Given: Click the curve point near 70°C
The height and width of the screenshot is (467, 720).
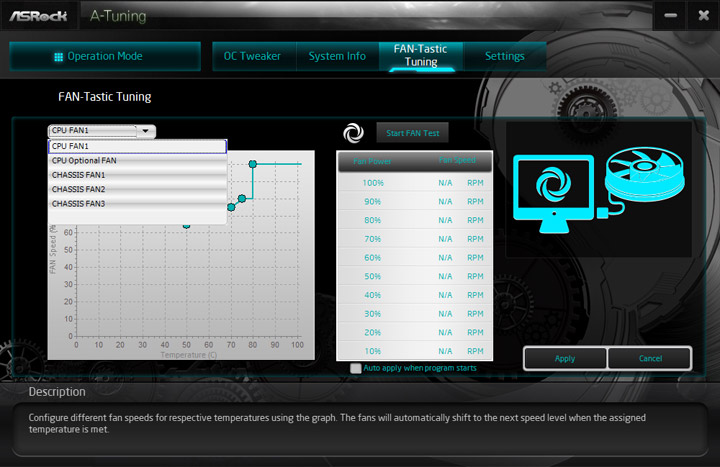Looking at the screenshot, I should [x=231, y=207].
